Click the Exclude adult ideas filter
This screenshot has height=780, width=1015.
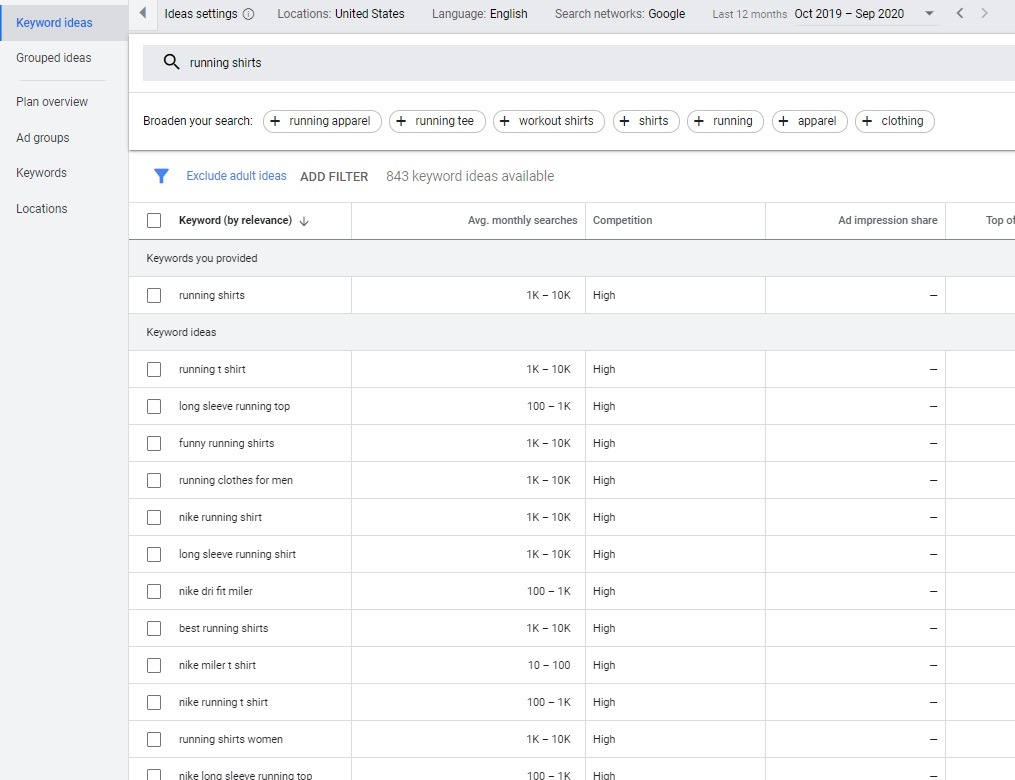coord(236,176)
